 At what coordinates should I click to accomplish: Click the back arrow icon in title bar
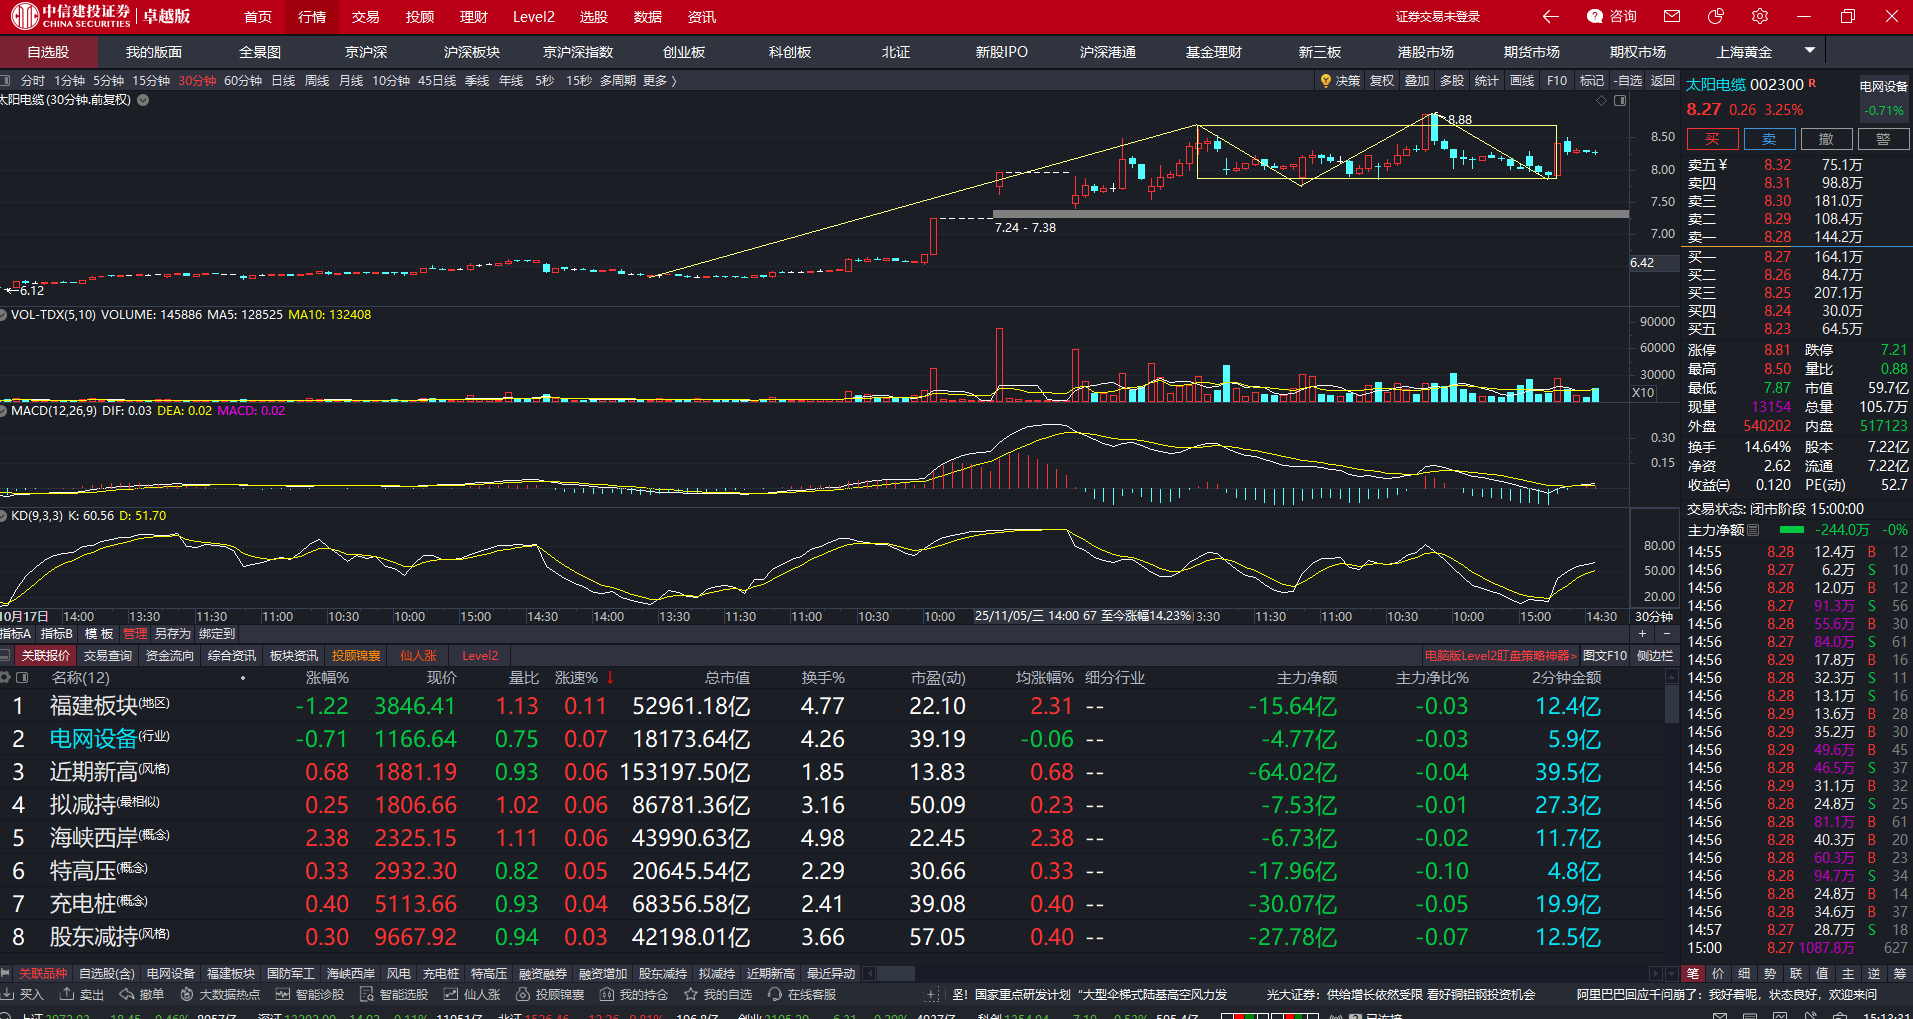[1550, 16]
